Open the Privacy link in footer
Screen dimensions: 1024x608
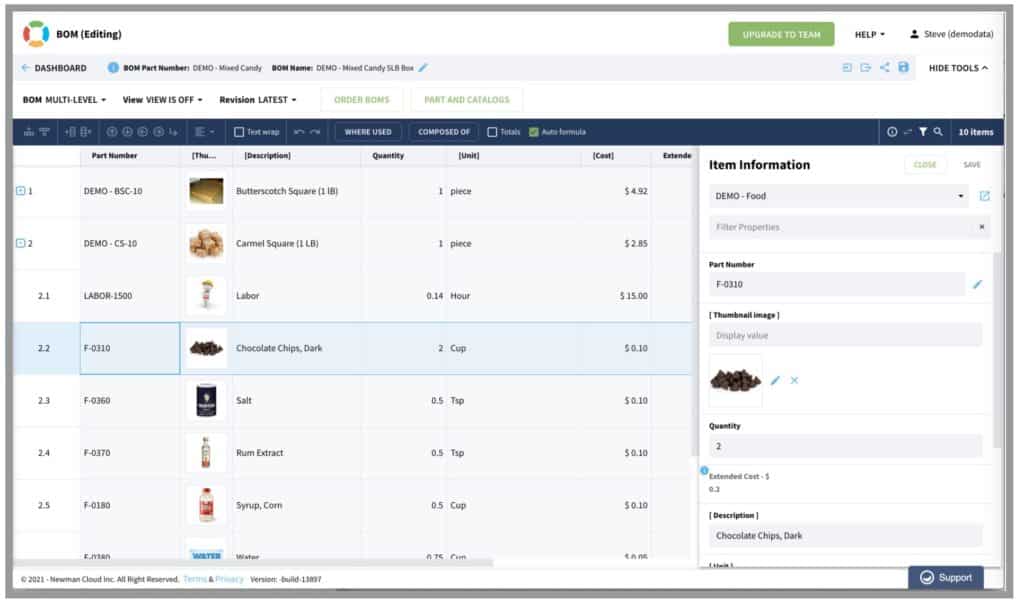pos(229,579)
